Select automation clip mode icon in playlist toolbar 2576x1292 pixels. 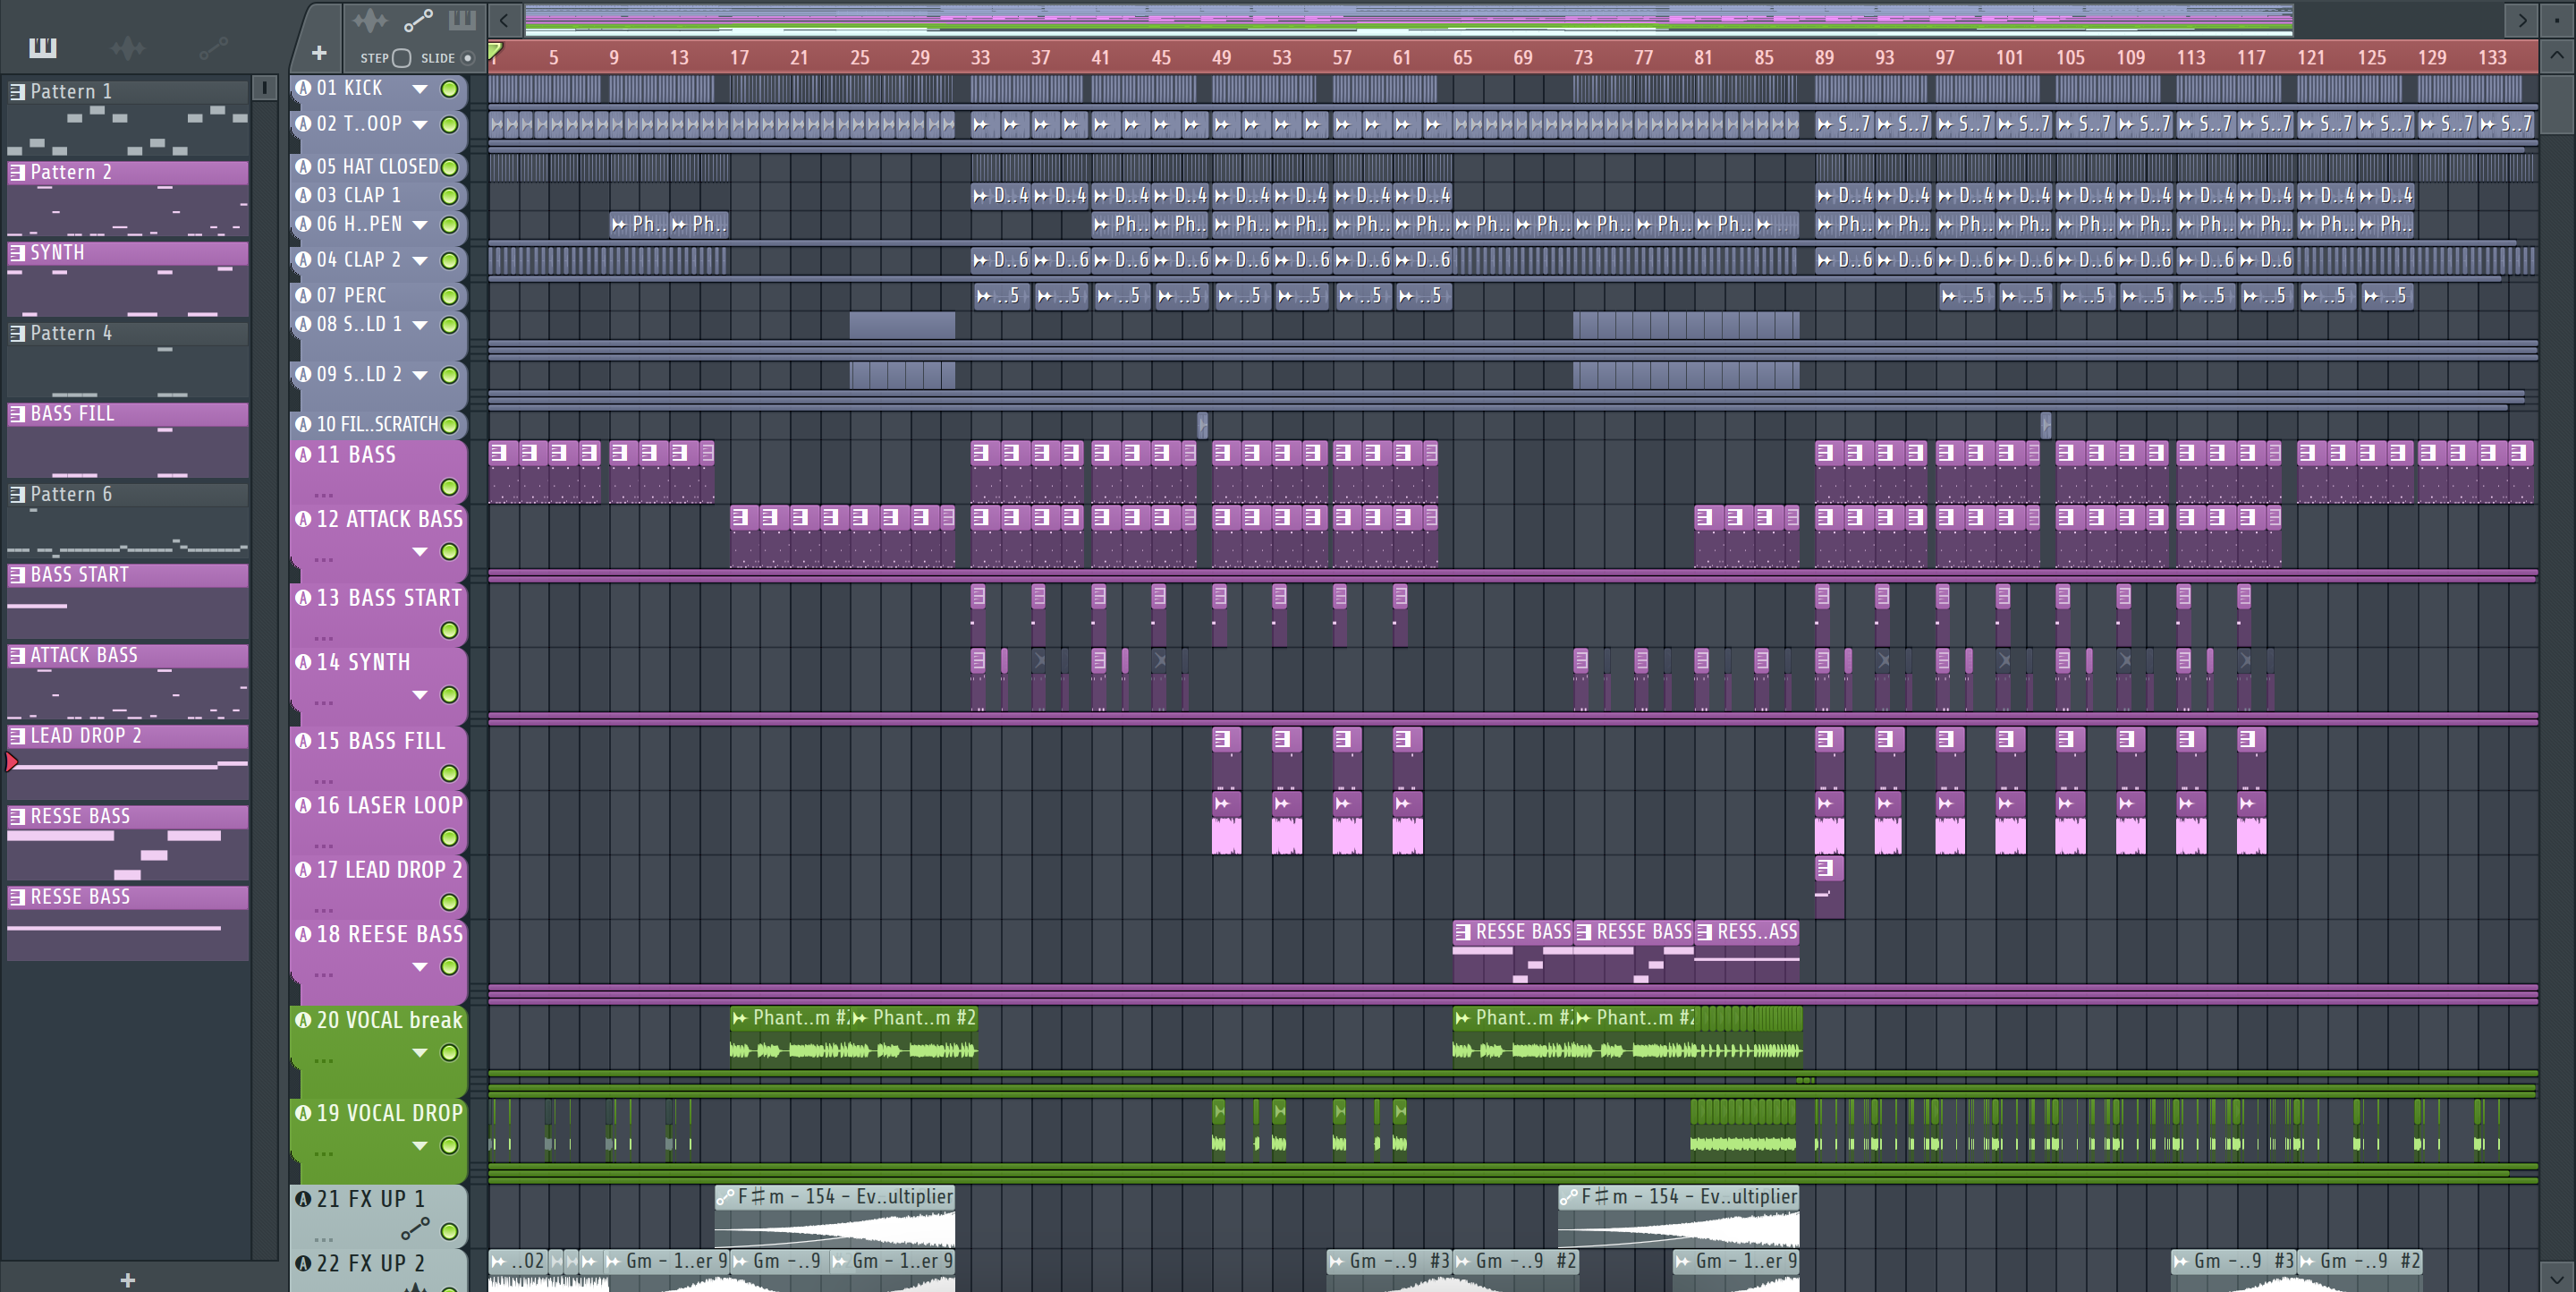417,19
